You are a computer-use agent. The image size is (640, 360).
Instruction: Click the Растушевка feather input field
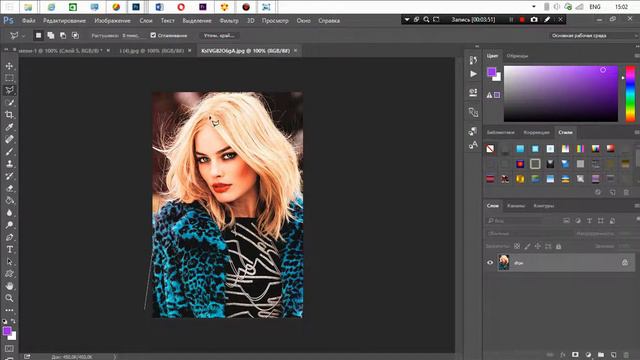coord(132,36)
